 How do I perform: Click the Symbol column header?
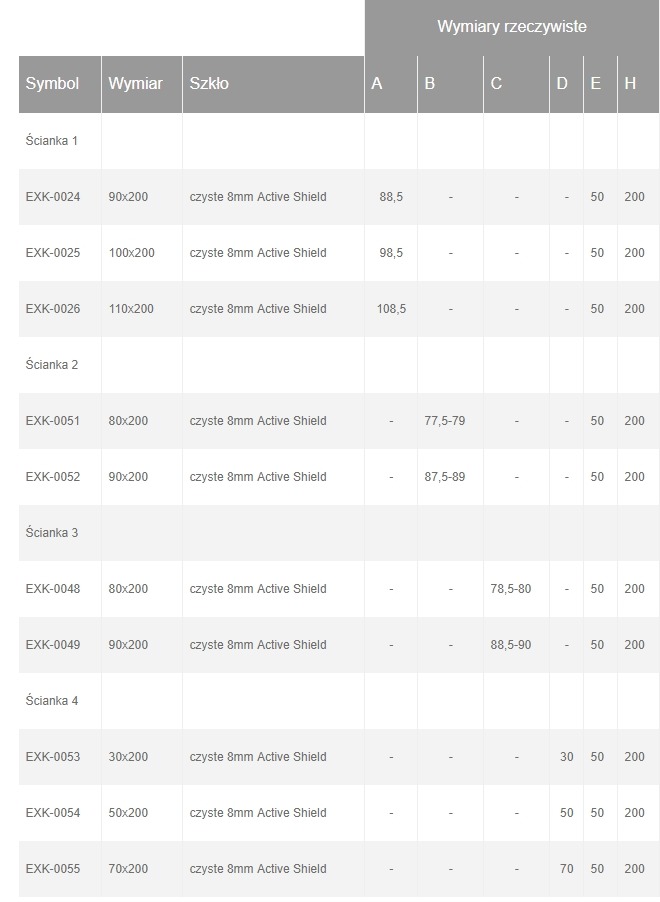[x=53, y=84]
